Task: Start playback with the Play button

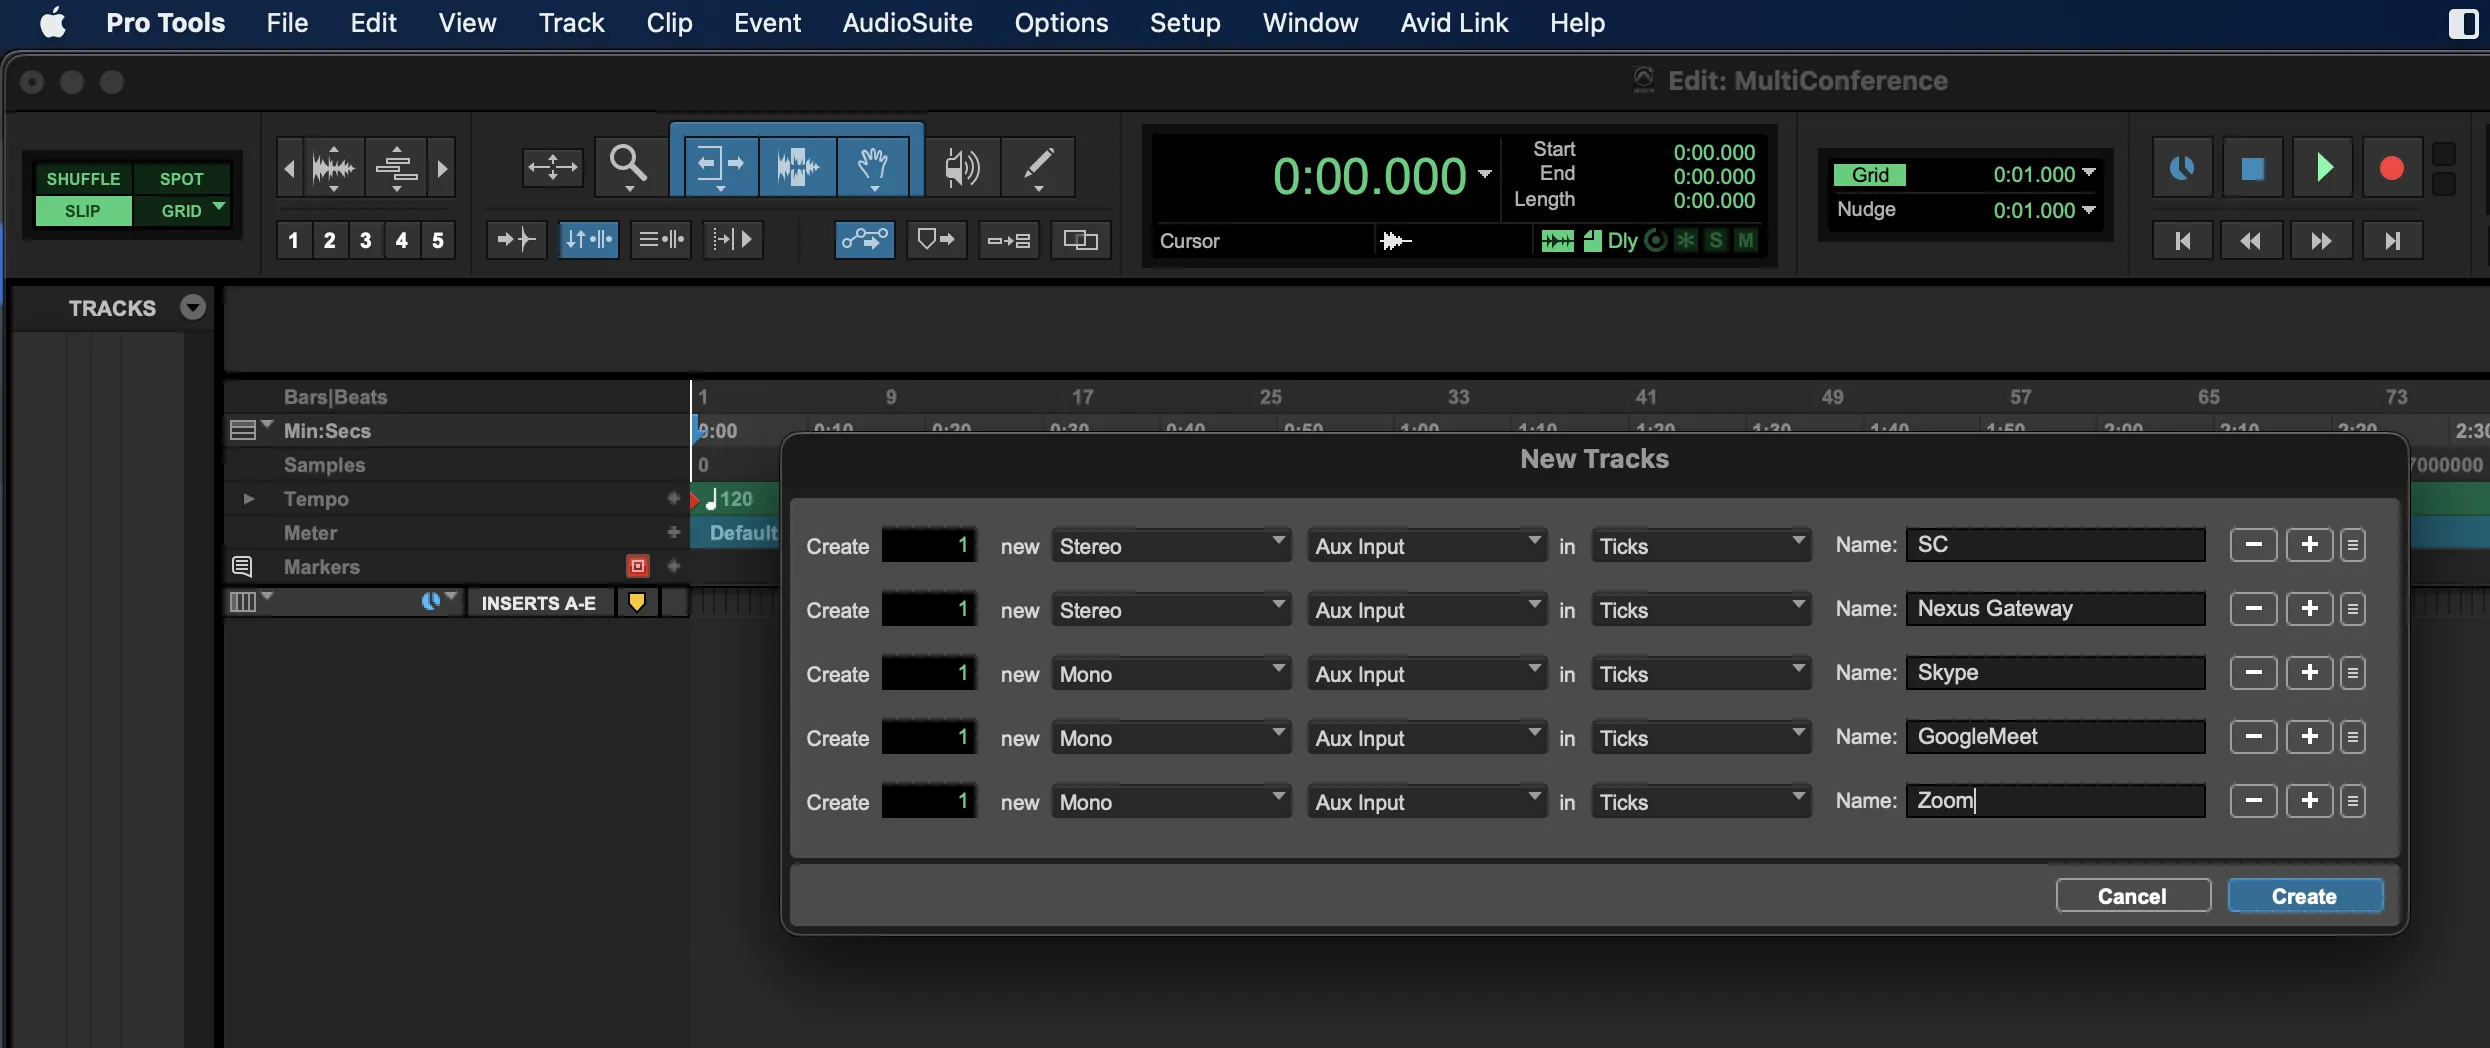Action: click(x=2322, y=167)
